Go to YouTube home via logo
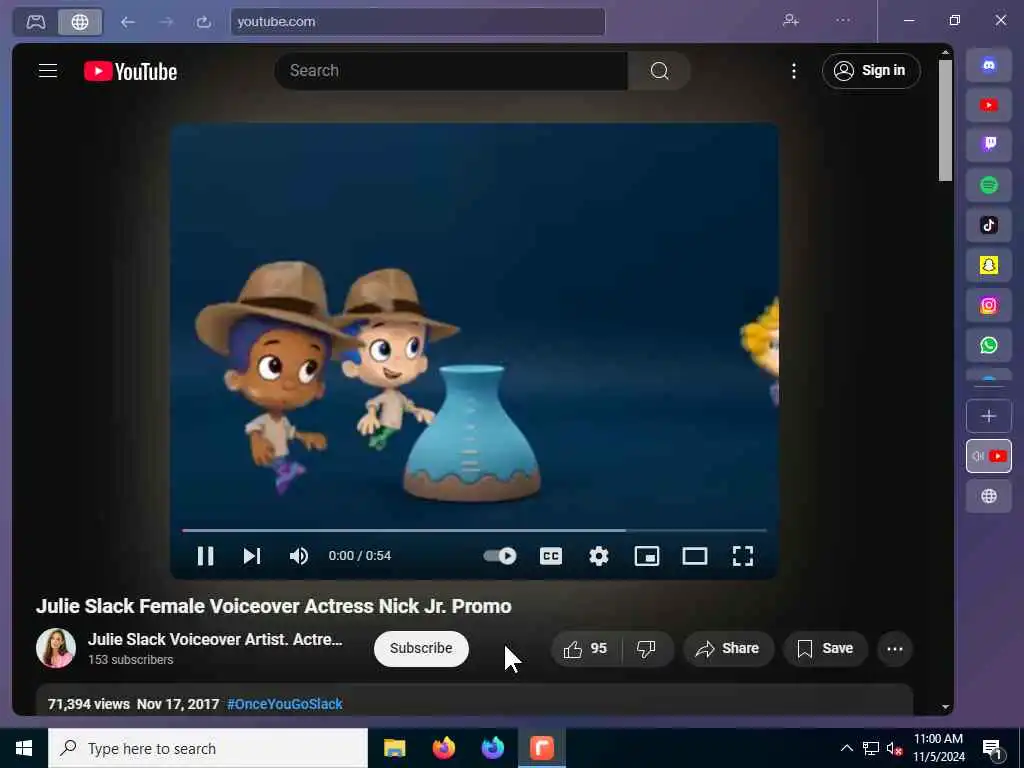The image size is (1024, 768). 131,71
